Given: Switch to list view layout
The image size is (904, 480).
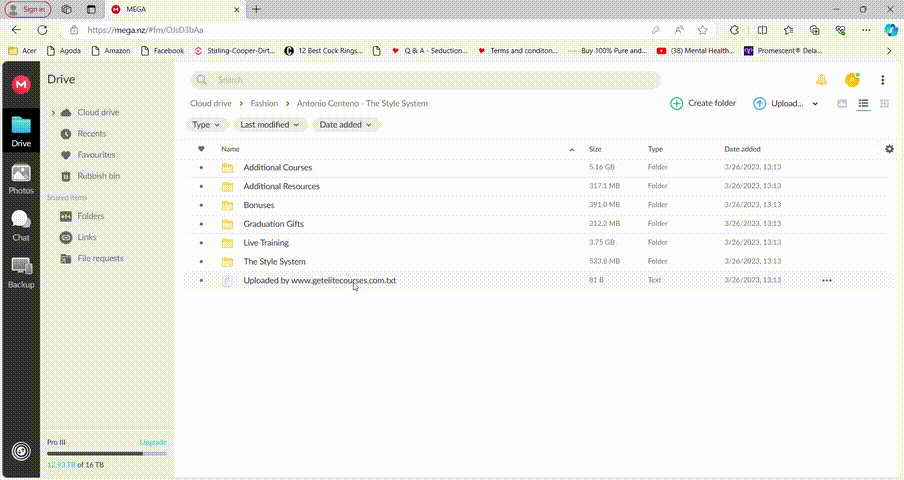Looking at the screenshot, I should click(864, 103).
